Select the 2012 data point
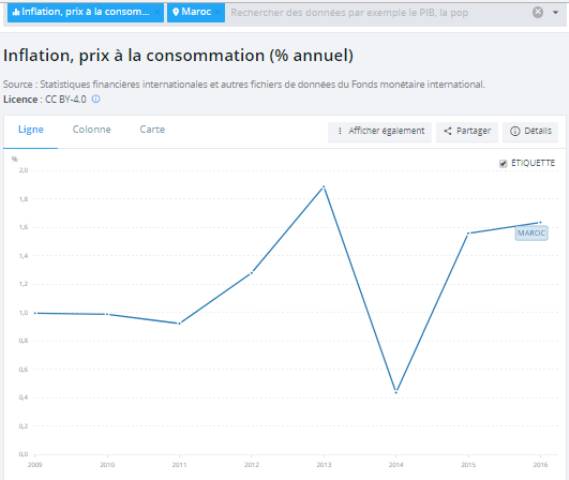569x480 pixels. click(x=251, y=273)
